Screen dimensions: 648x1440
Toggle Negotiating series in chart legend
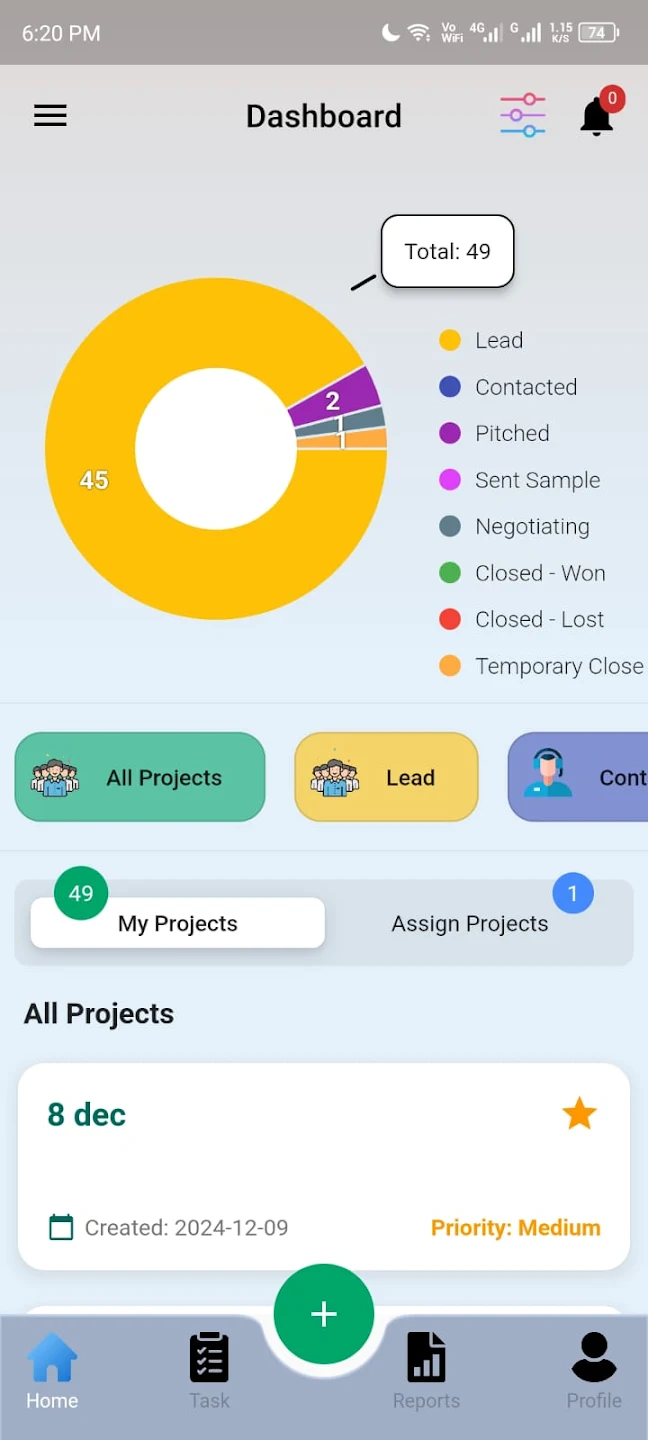tap(531, 527)
